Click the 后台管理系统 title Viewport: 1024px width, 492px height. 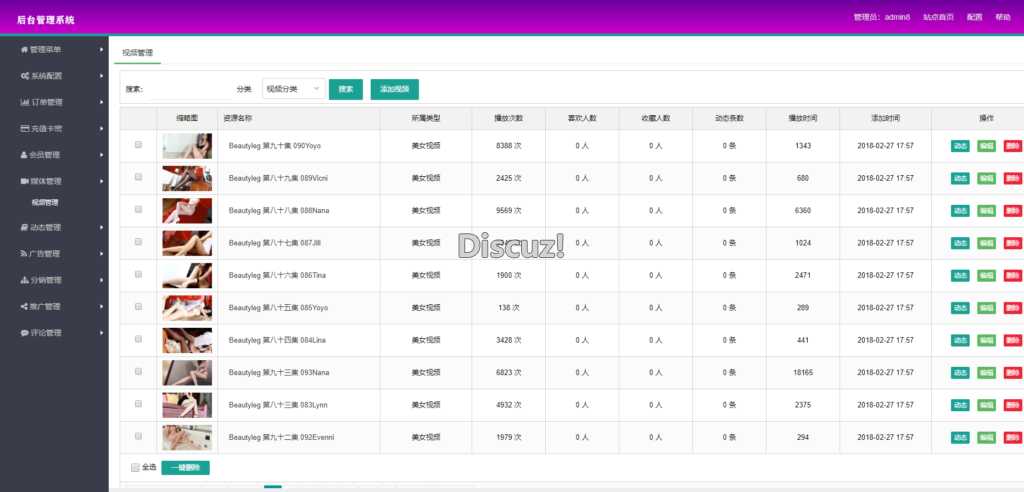[x=46, y=20]
